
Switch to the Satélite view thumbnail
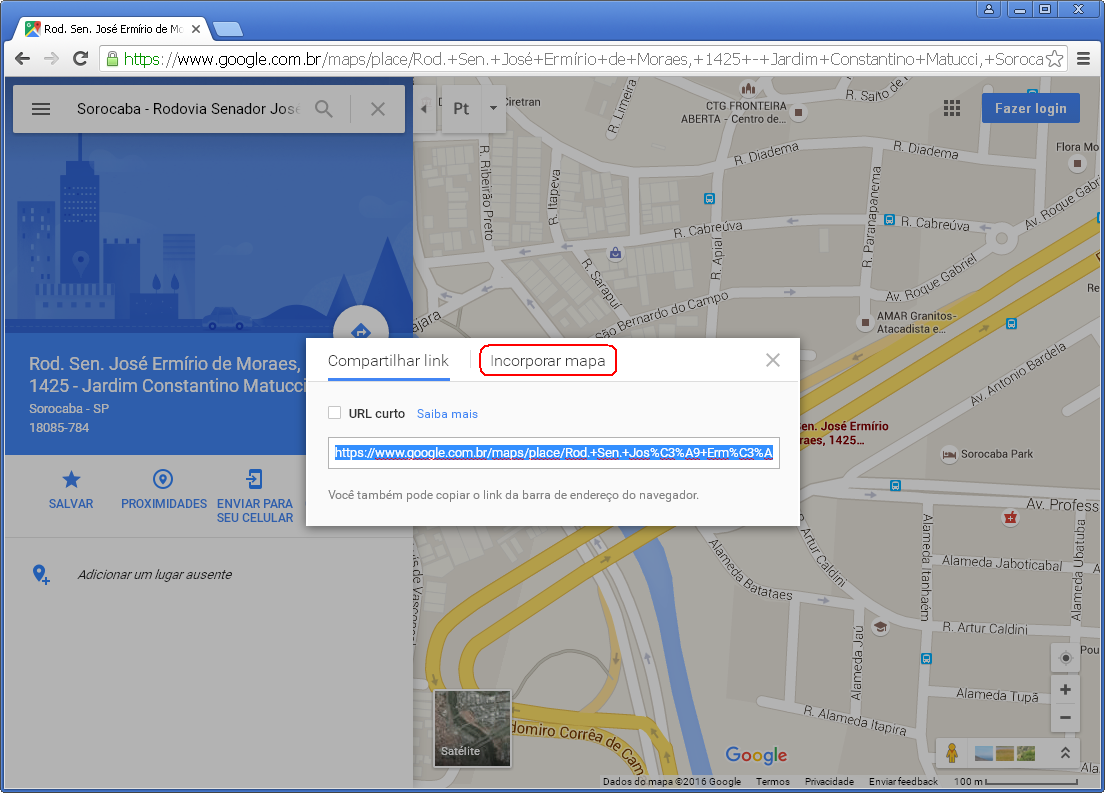click(472, 728)
